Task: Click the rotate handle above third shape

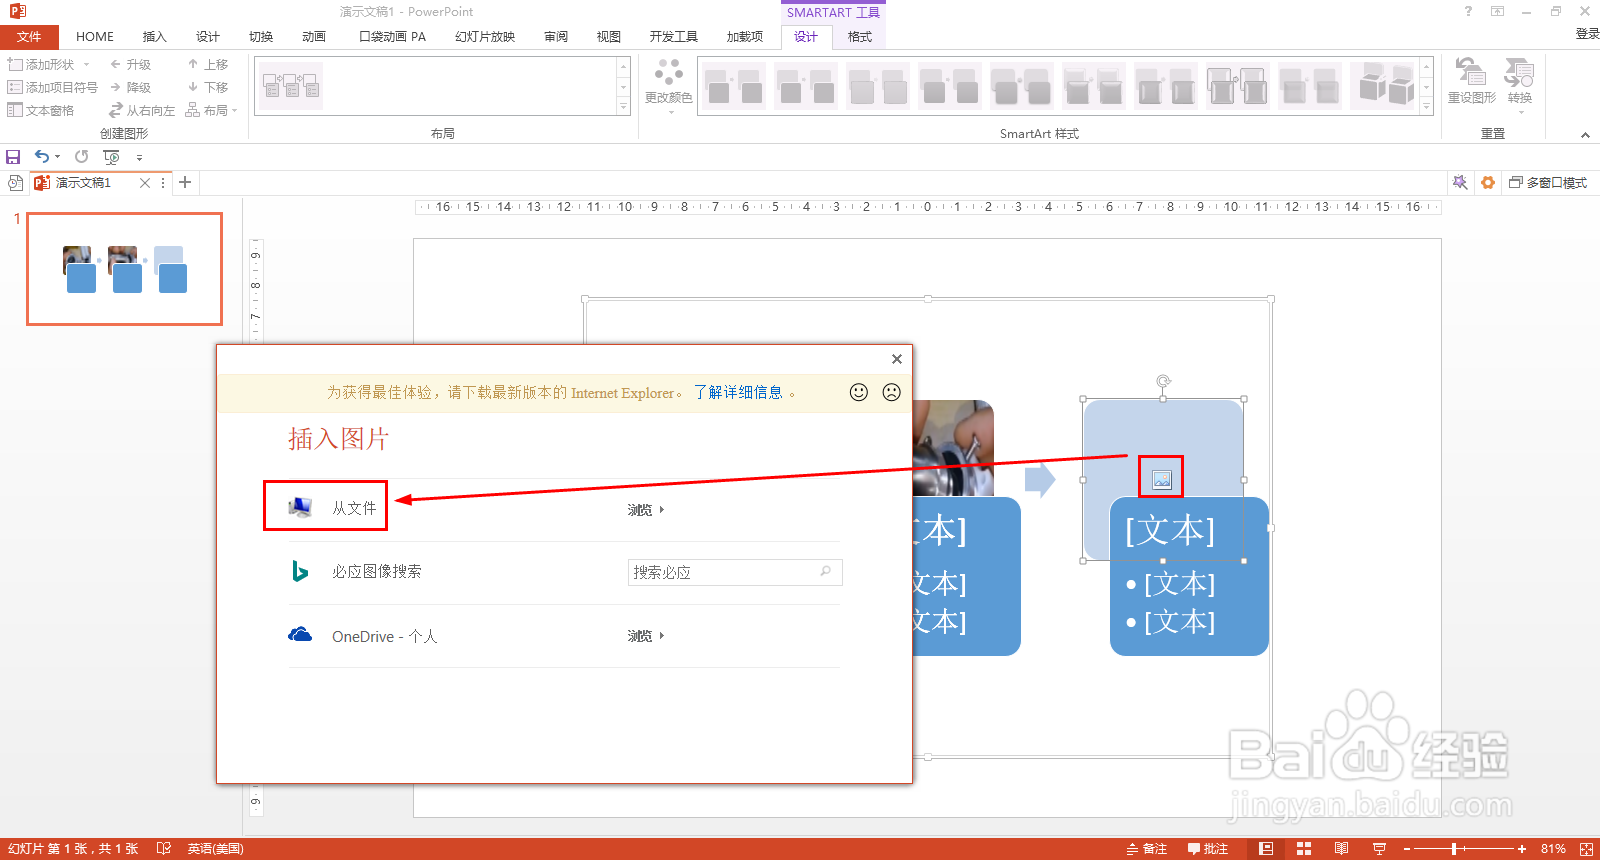Action: click(x=1163, y=381)
